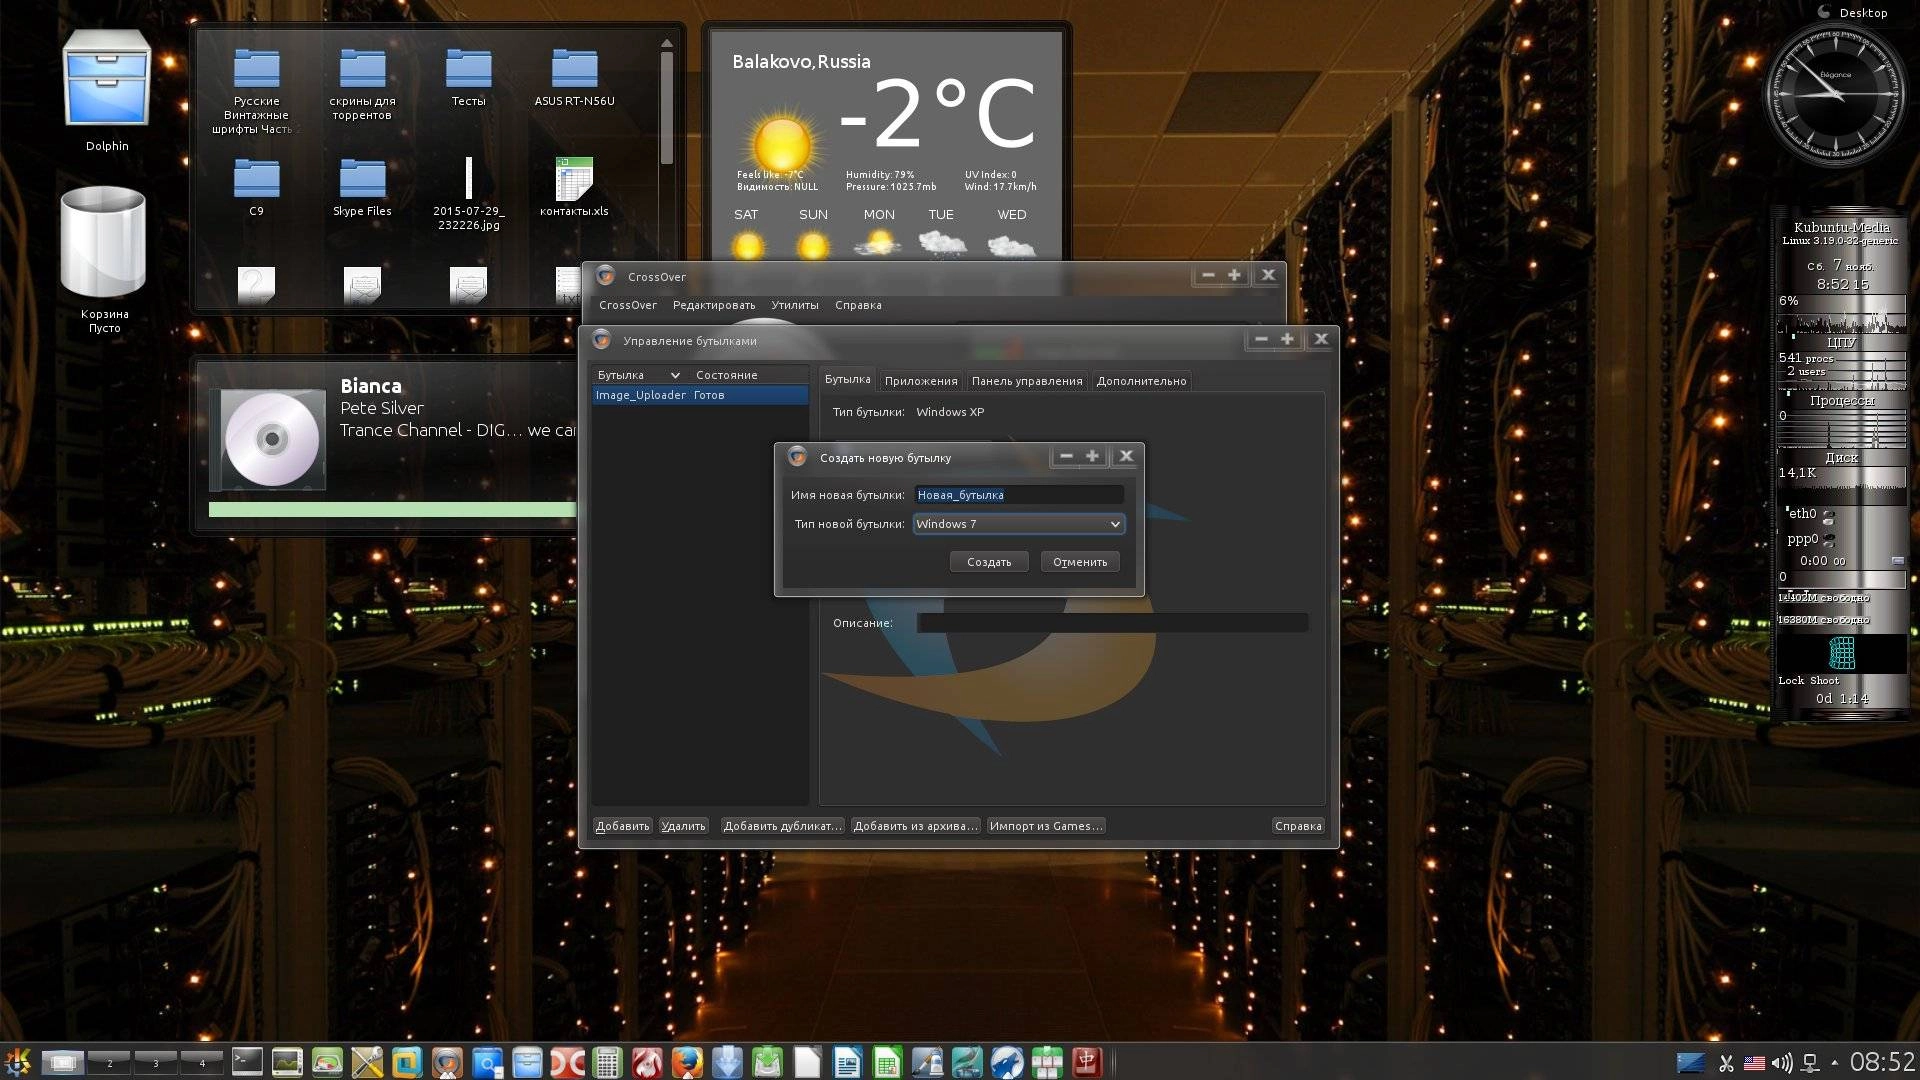Open the red flame application icon in the panel

pyautogui.click(x=647, y=1062)
